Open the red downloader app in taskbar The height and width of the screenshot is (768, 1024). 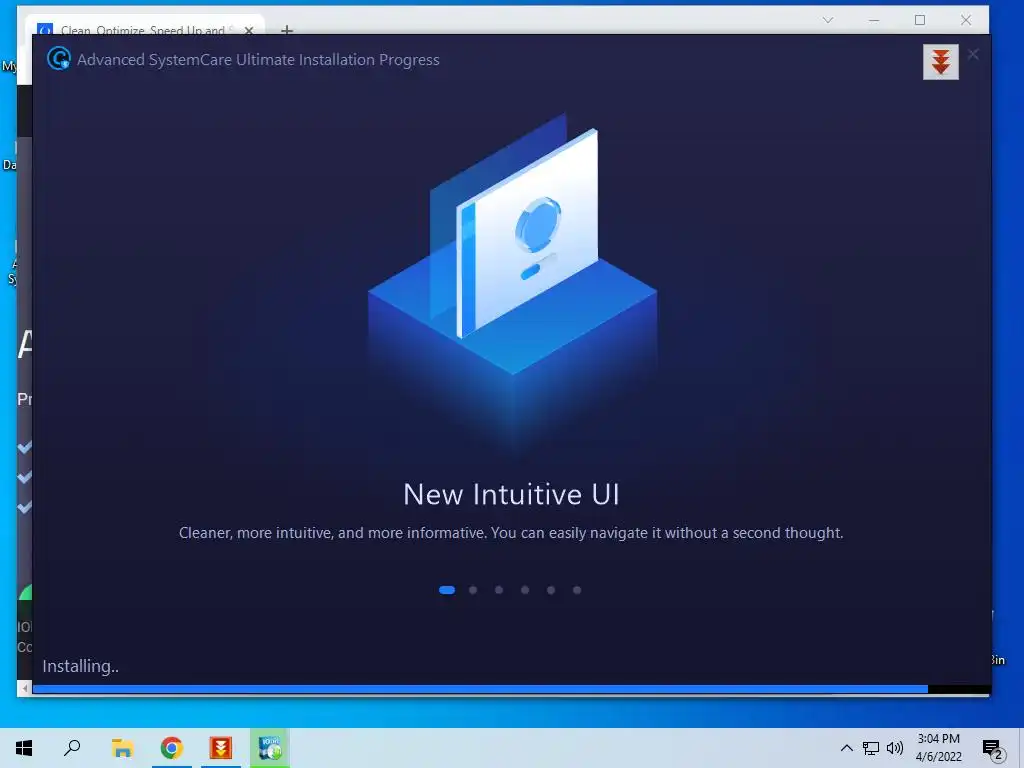pos(221,748)
